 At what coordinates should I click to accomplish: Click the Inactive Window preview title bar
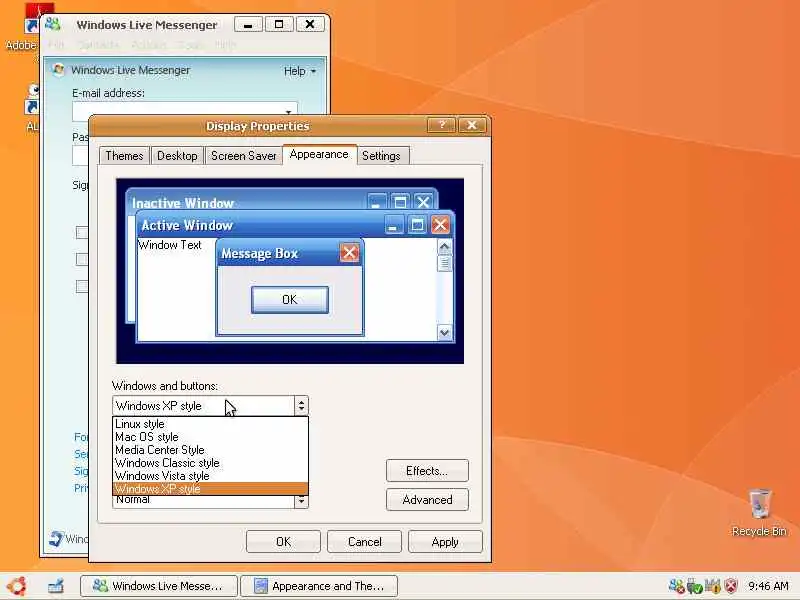click(282, 201)
